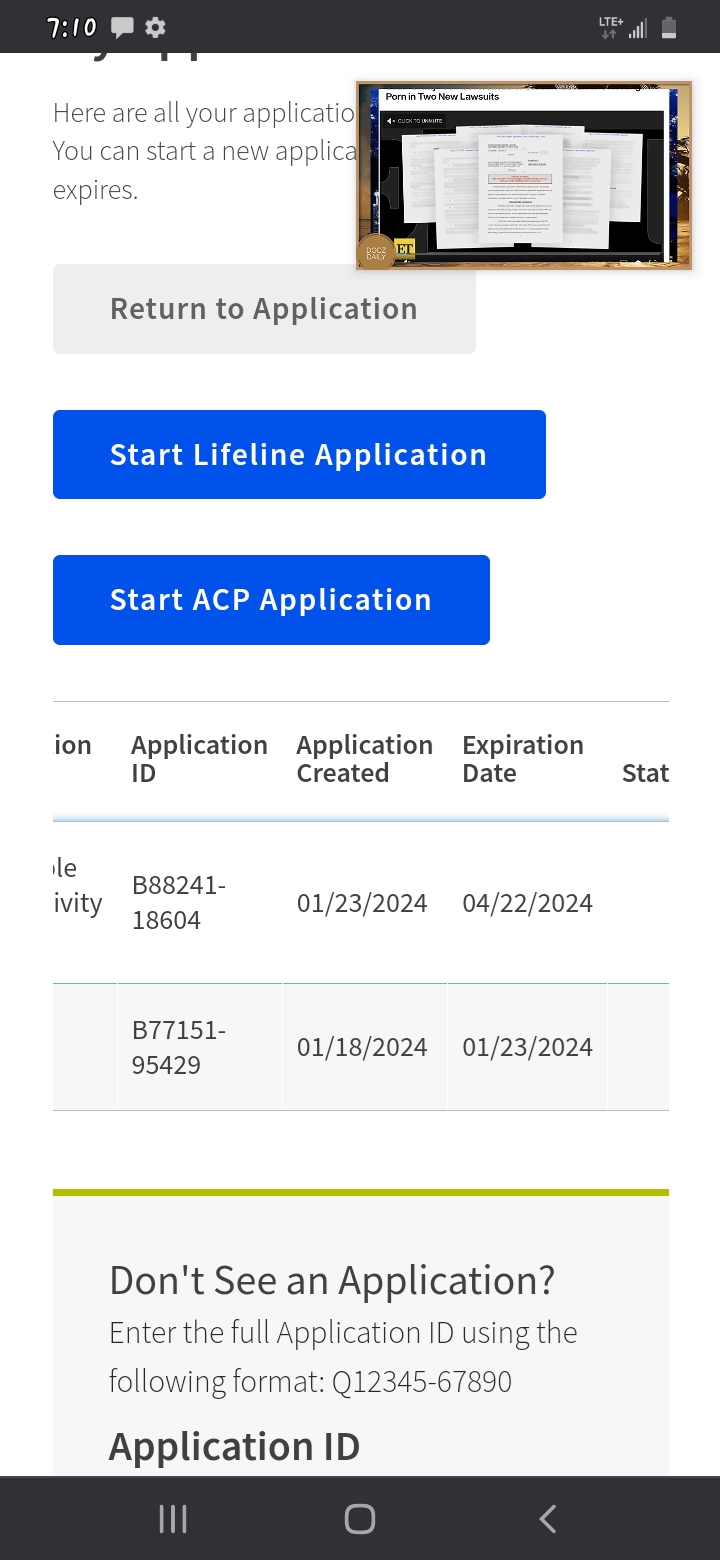Select application ID B88241-18604
Image resolution: width=720 pixels, height=1560 pixels.
(179, 903)
